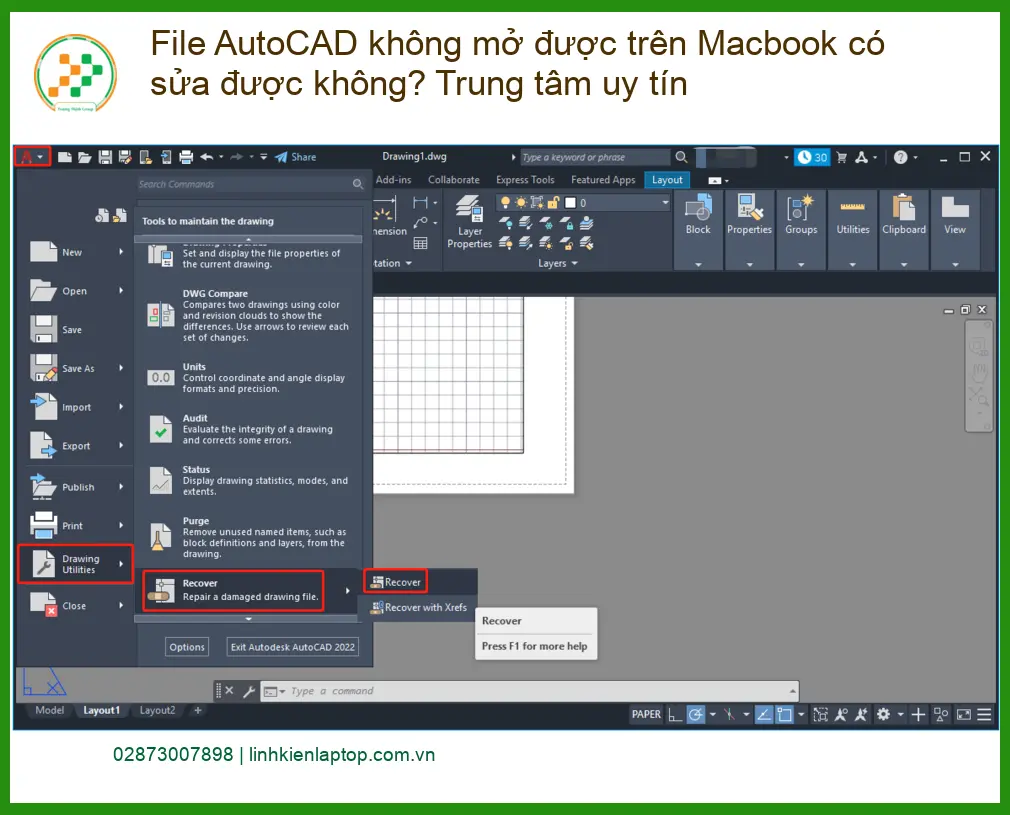The height and width of the screenshot is (815, 1010).
Task: Click the Recent Documents icon in application menu
Action: [102, 215]
